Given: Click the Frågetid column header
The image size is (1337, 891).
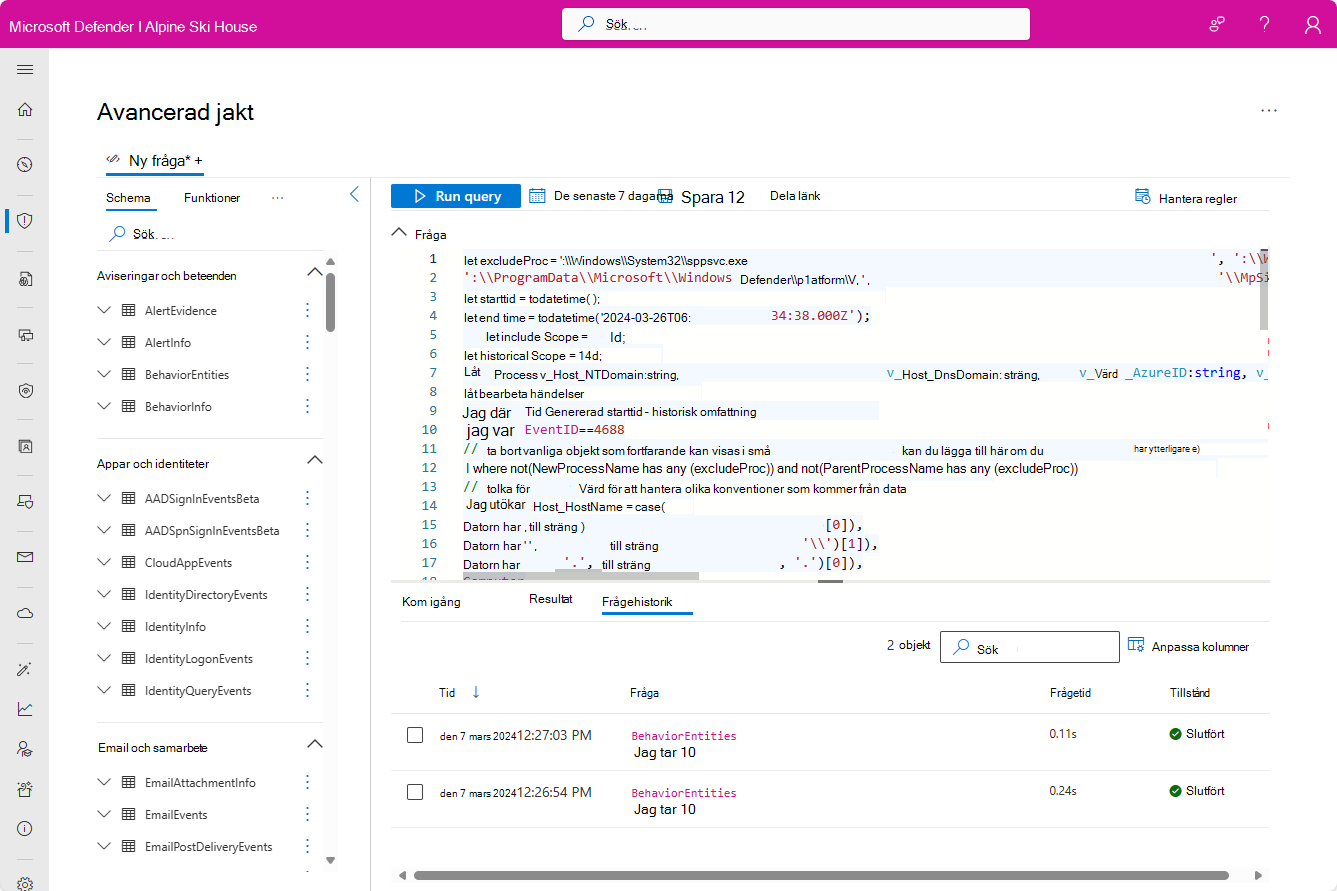Looking at the screenshot, I should click(x=1072, y=692).
